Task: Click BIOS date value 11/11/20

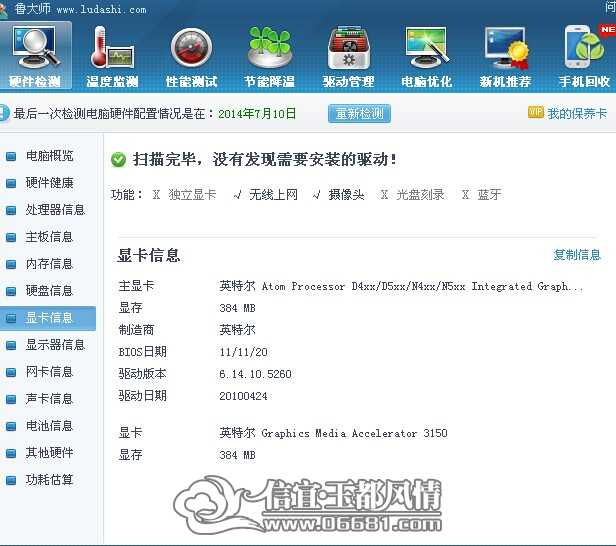Action: coord(243,352)
